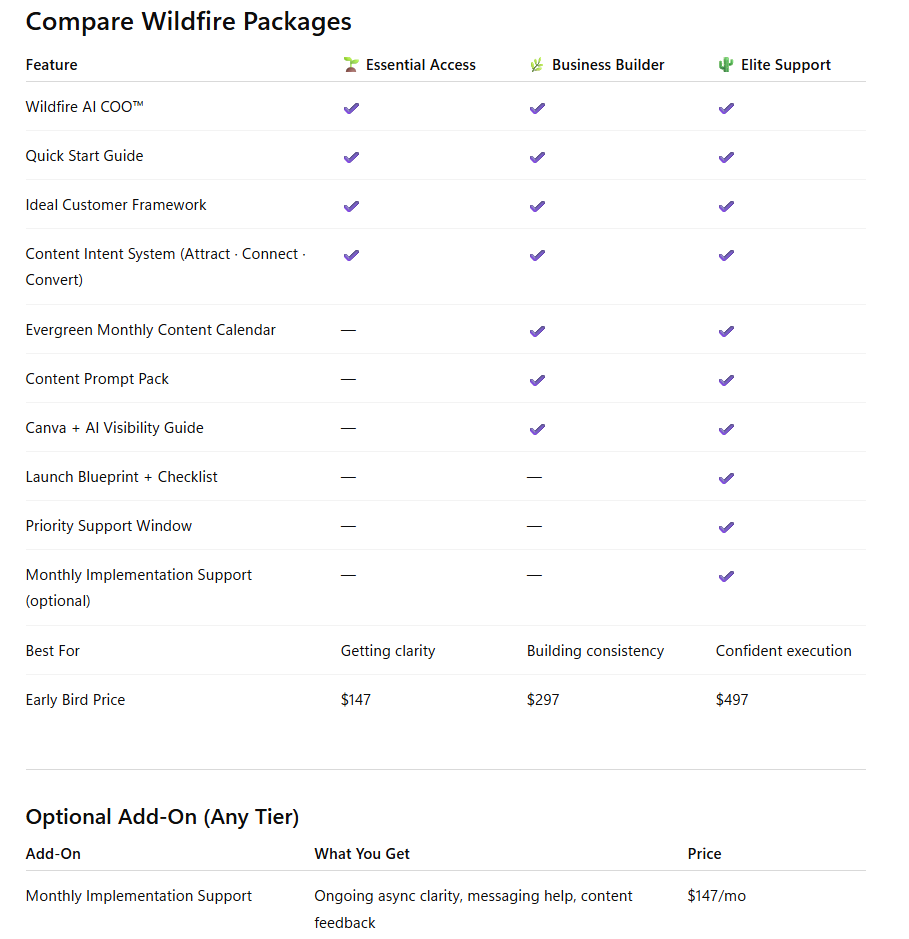Image resolution: width=909 pixels, height=939 pixels.
Task: Click Essential Access dash for Content Prompt Pack
Action: point(348,379)
